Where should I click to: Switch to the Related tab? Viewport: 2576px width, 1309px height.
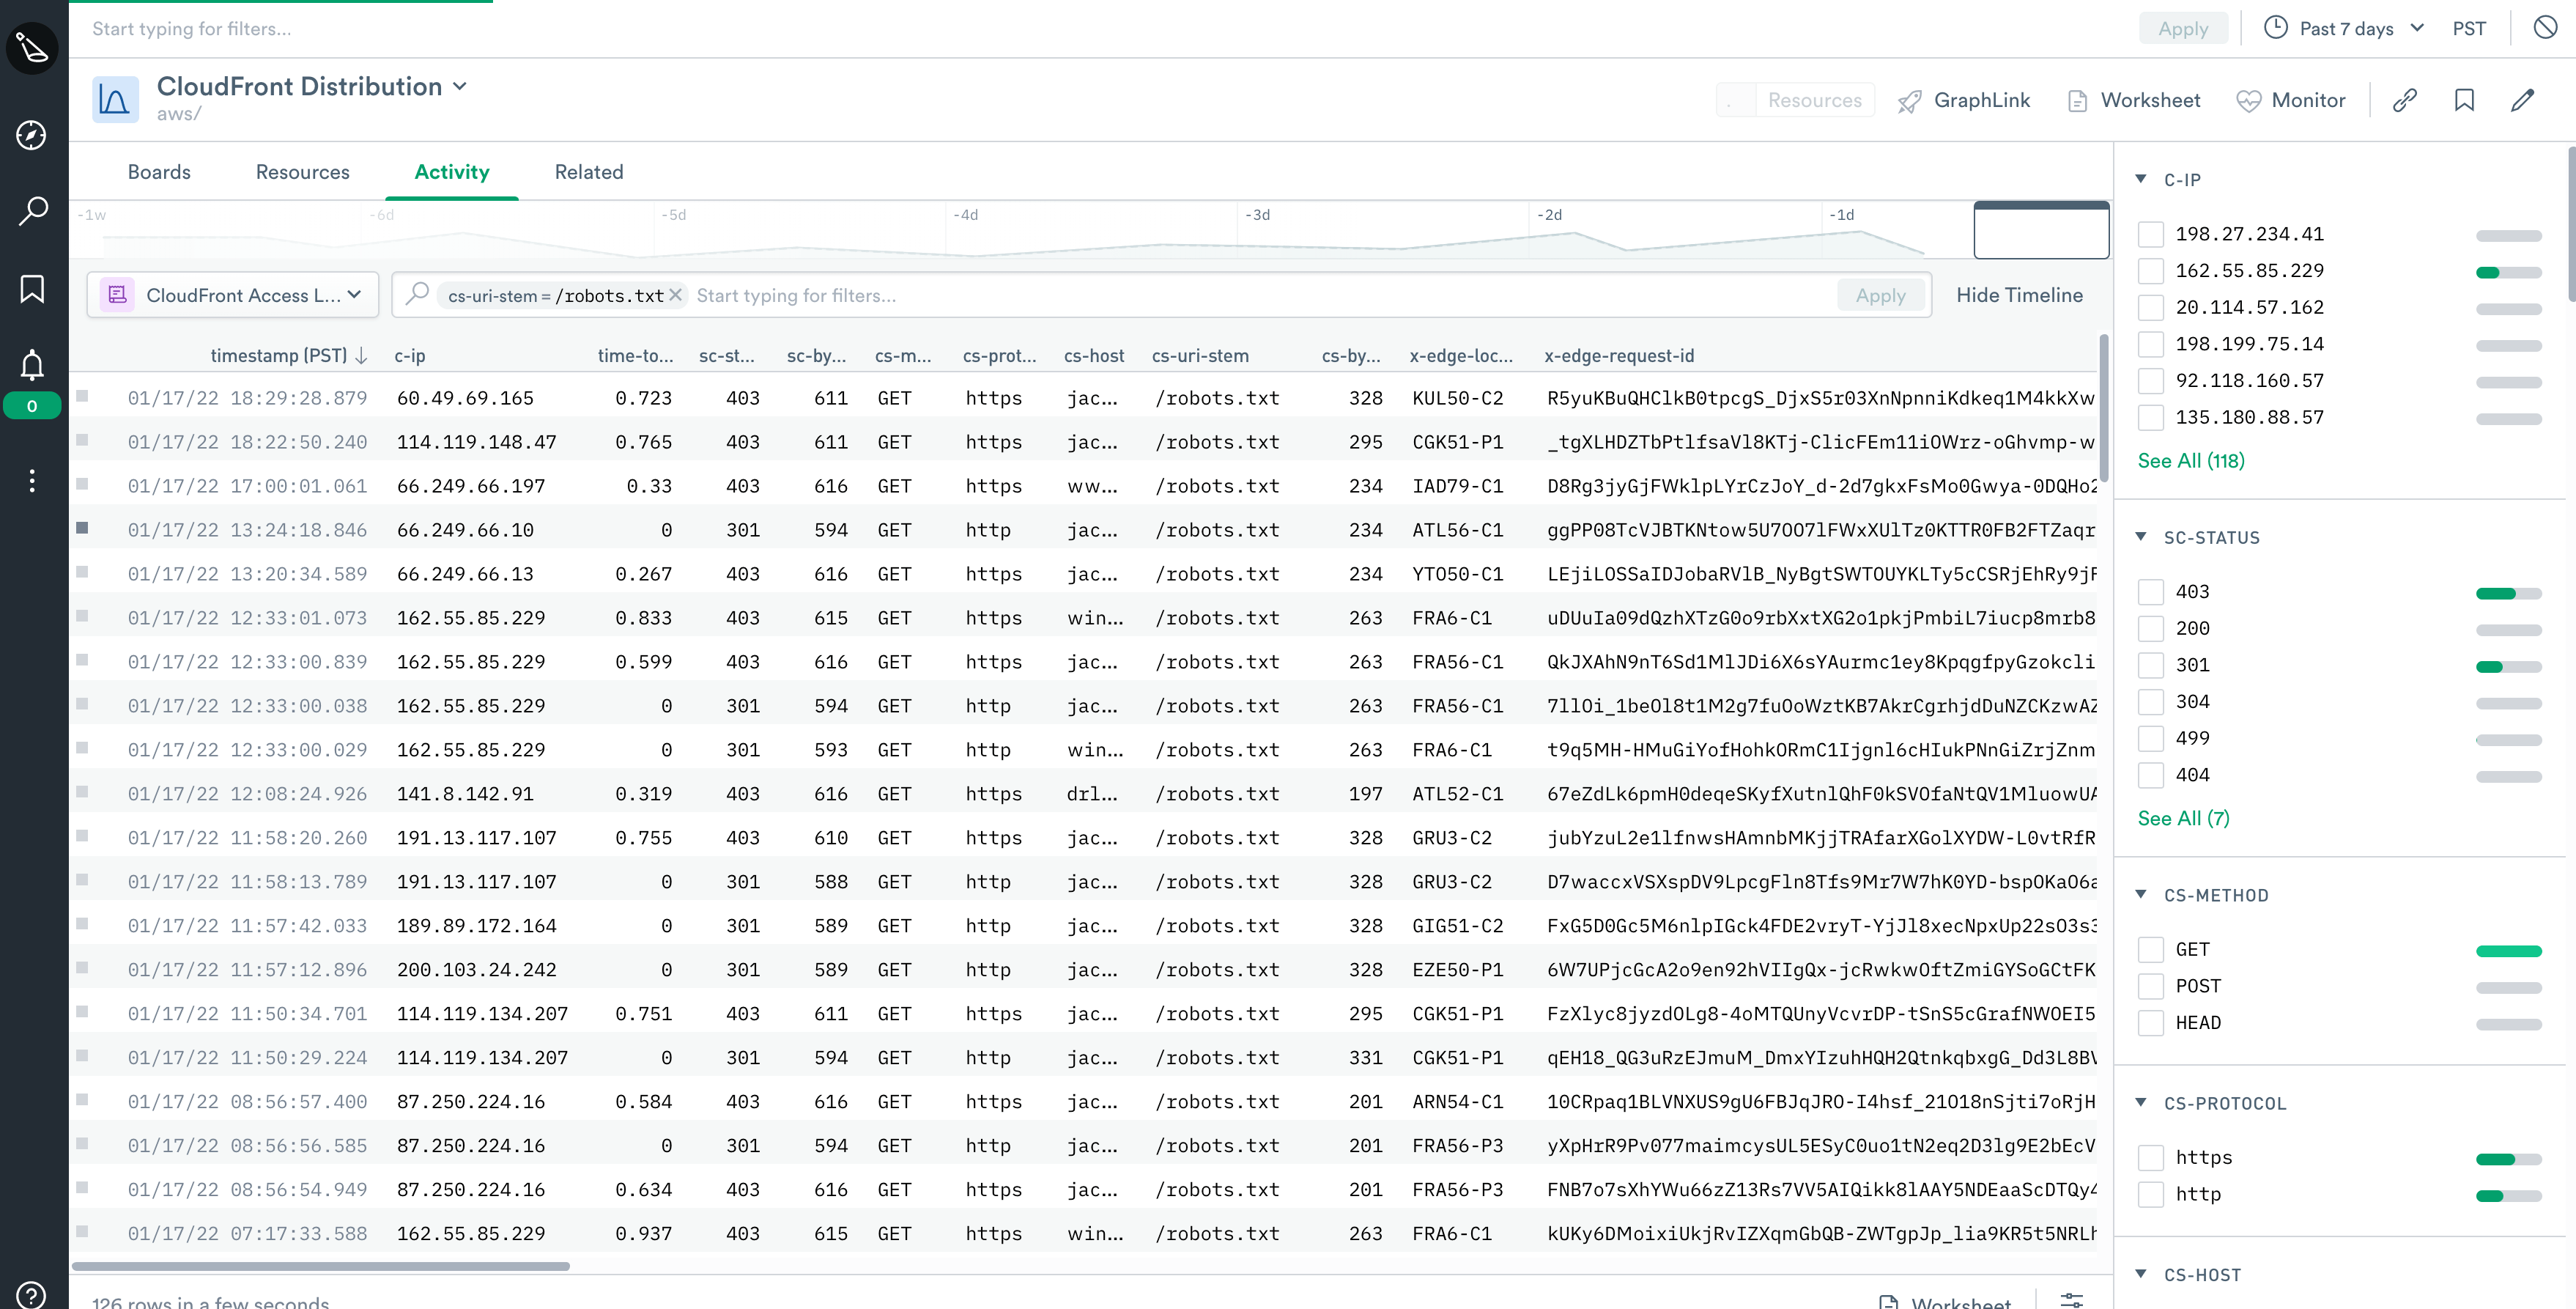coord(588,171)
